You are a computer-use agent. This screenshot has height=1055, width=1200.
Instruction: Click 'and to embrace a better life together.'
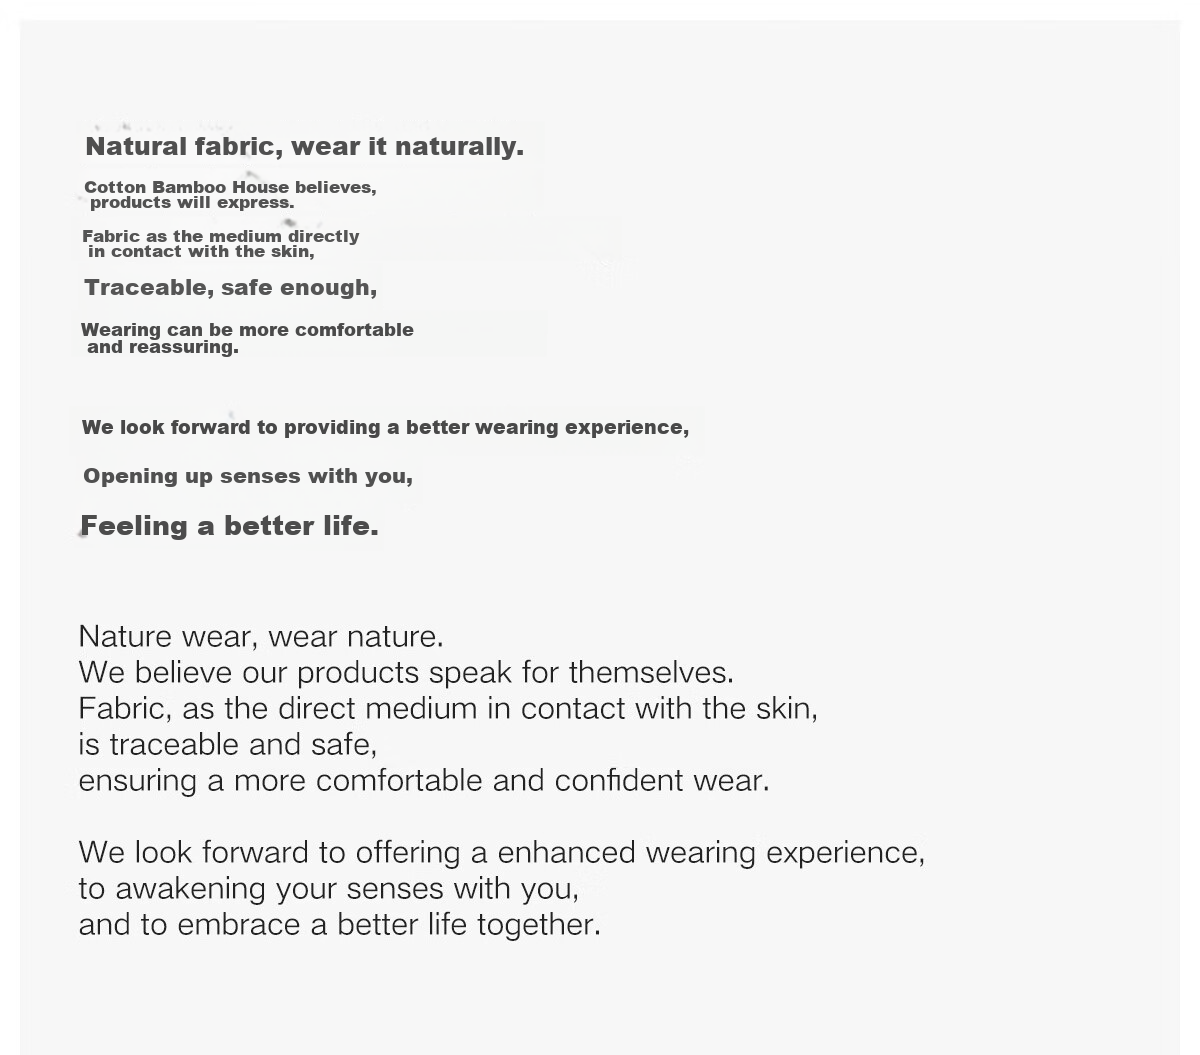coord(340,924)
